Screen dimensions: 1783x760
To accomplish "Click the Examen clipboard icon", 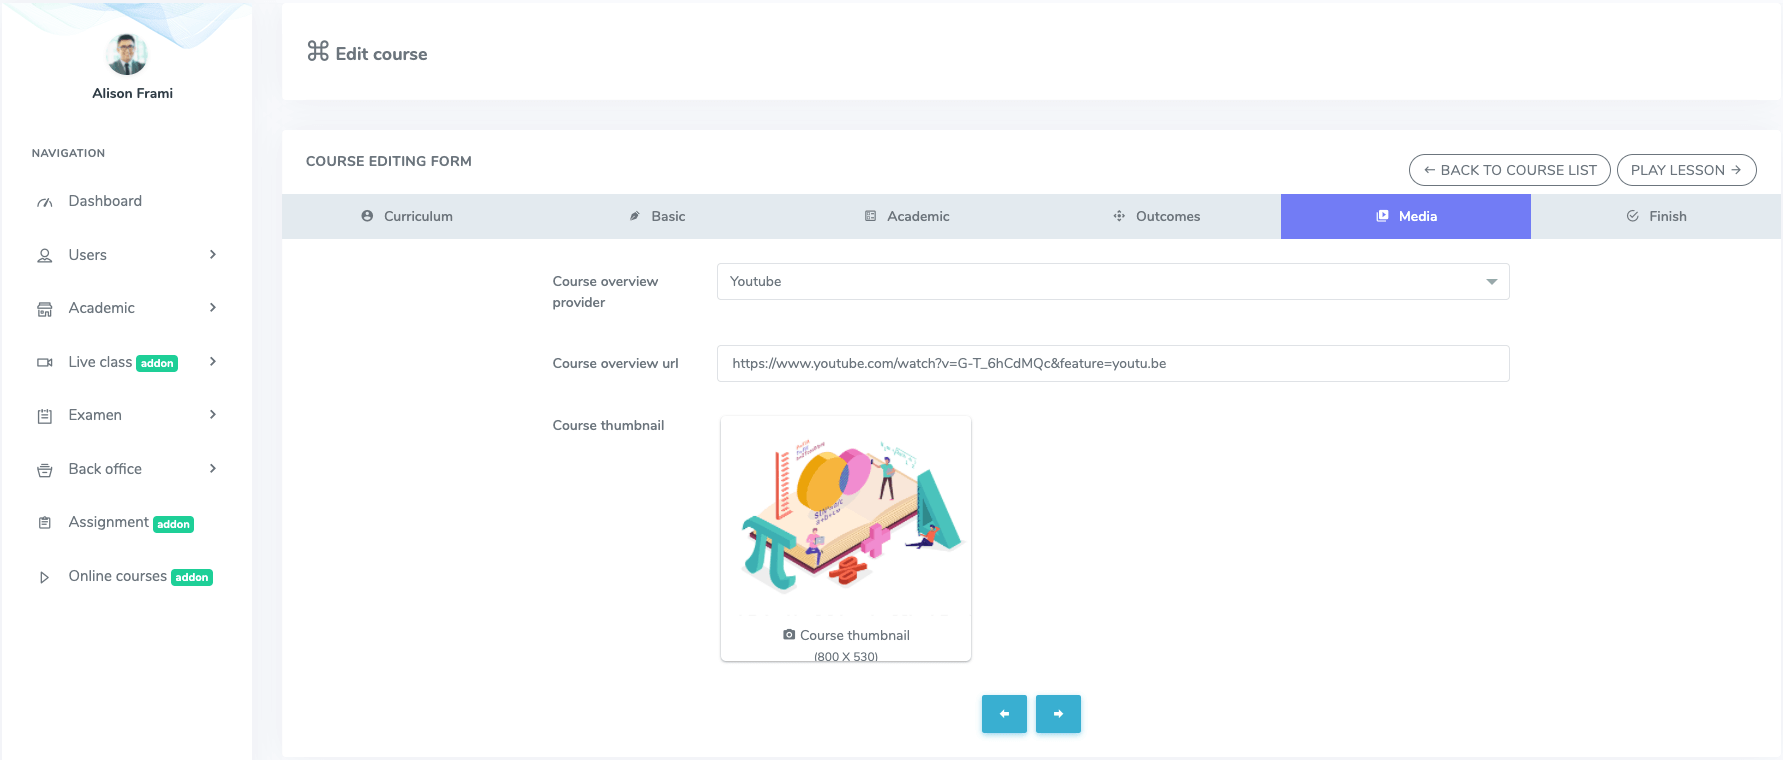I will click(x=45, y=416).
